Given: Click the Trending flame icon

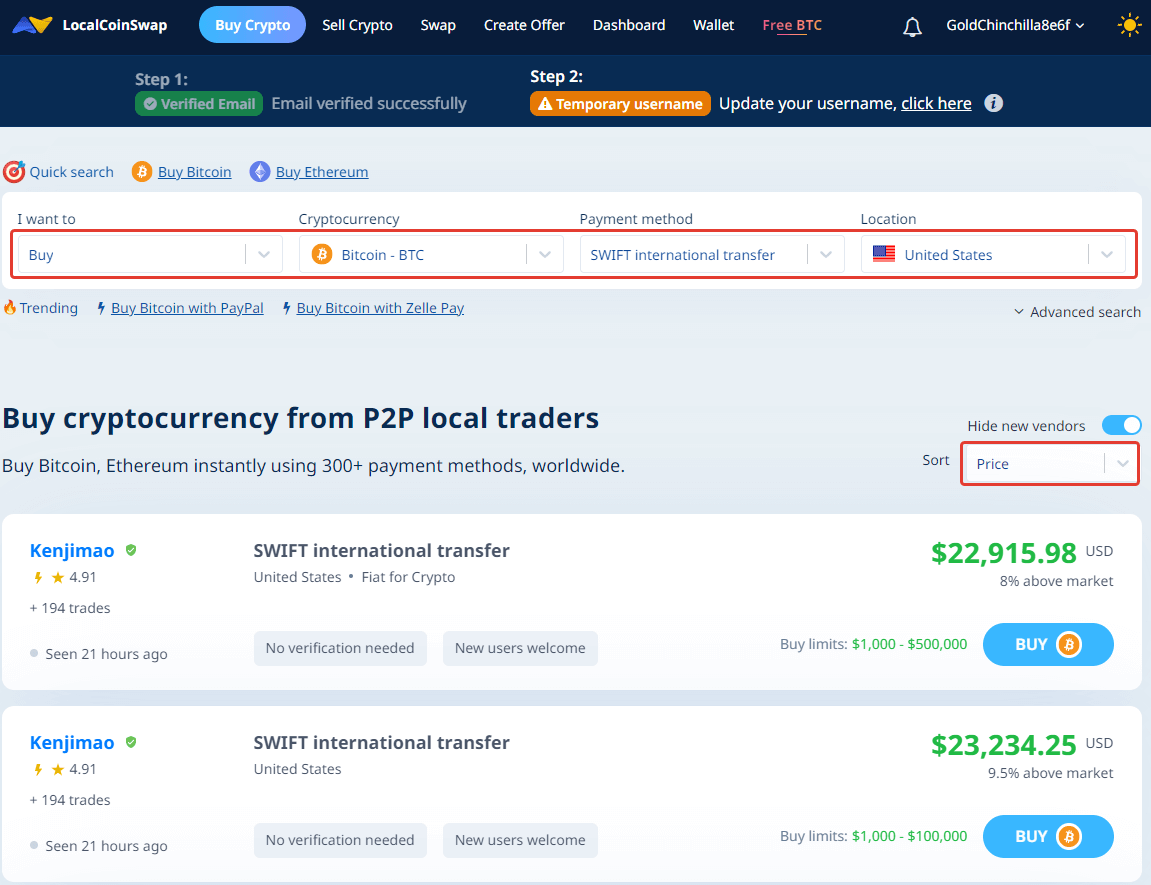Looking at the screenshot, I should tap(10, 307).
